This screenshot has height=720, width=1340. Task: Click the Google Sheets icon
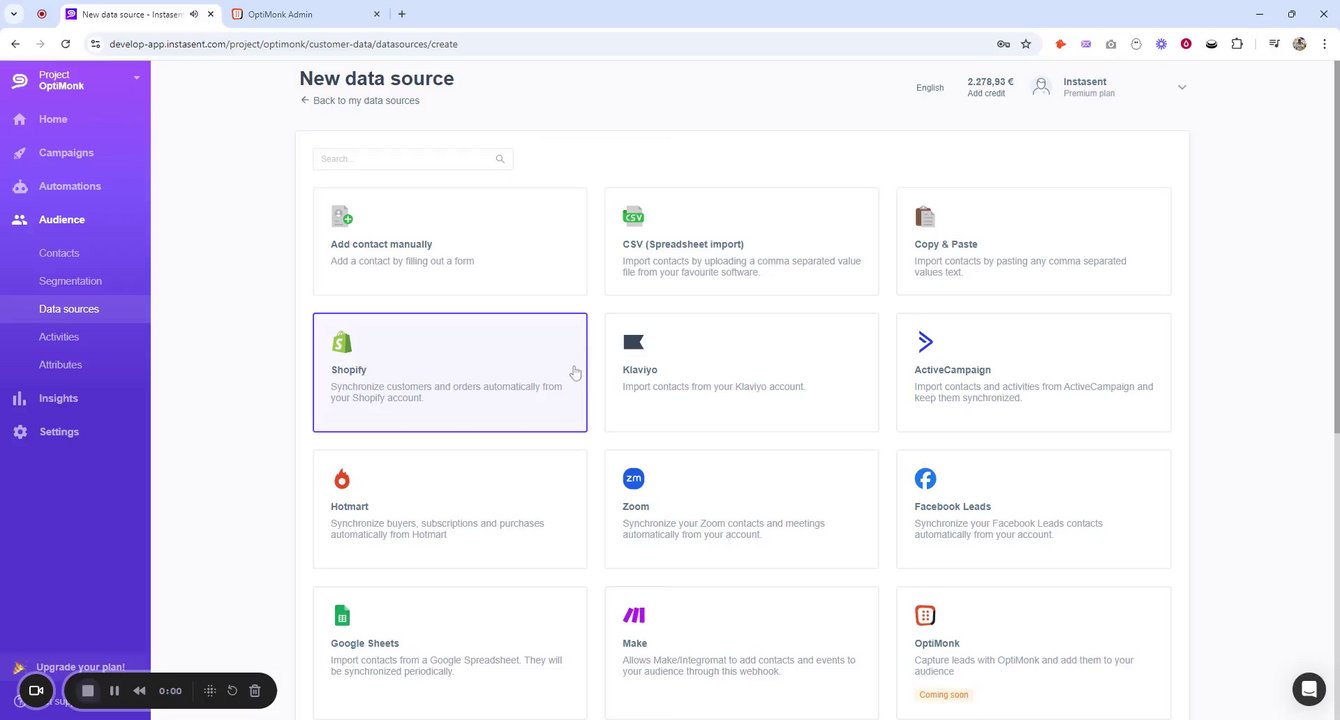[342, 615]
